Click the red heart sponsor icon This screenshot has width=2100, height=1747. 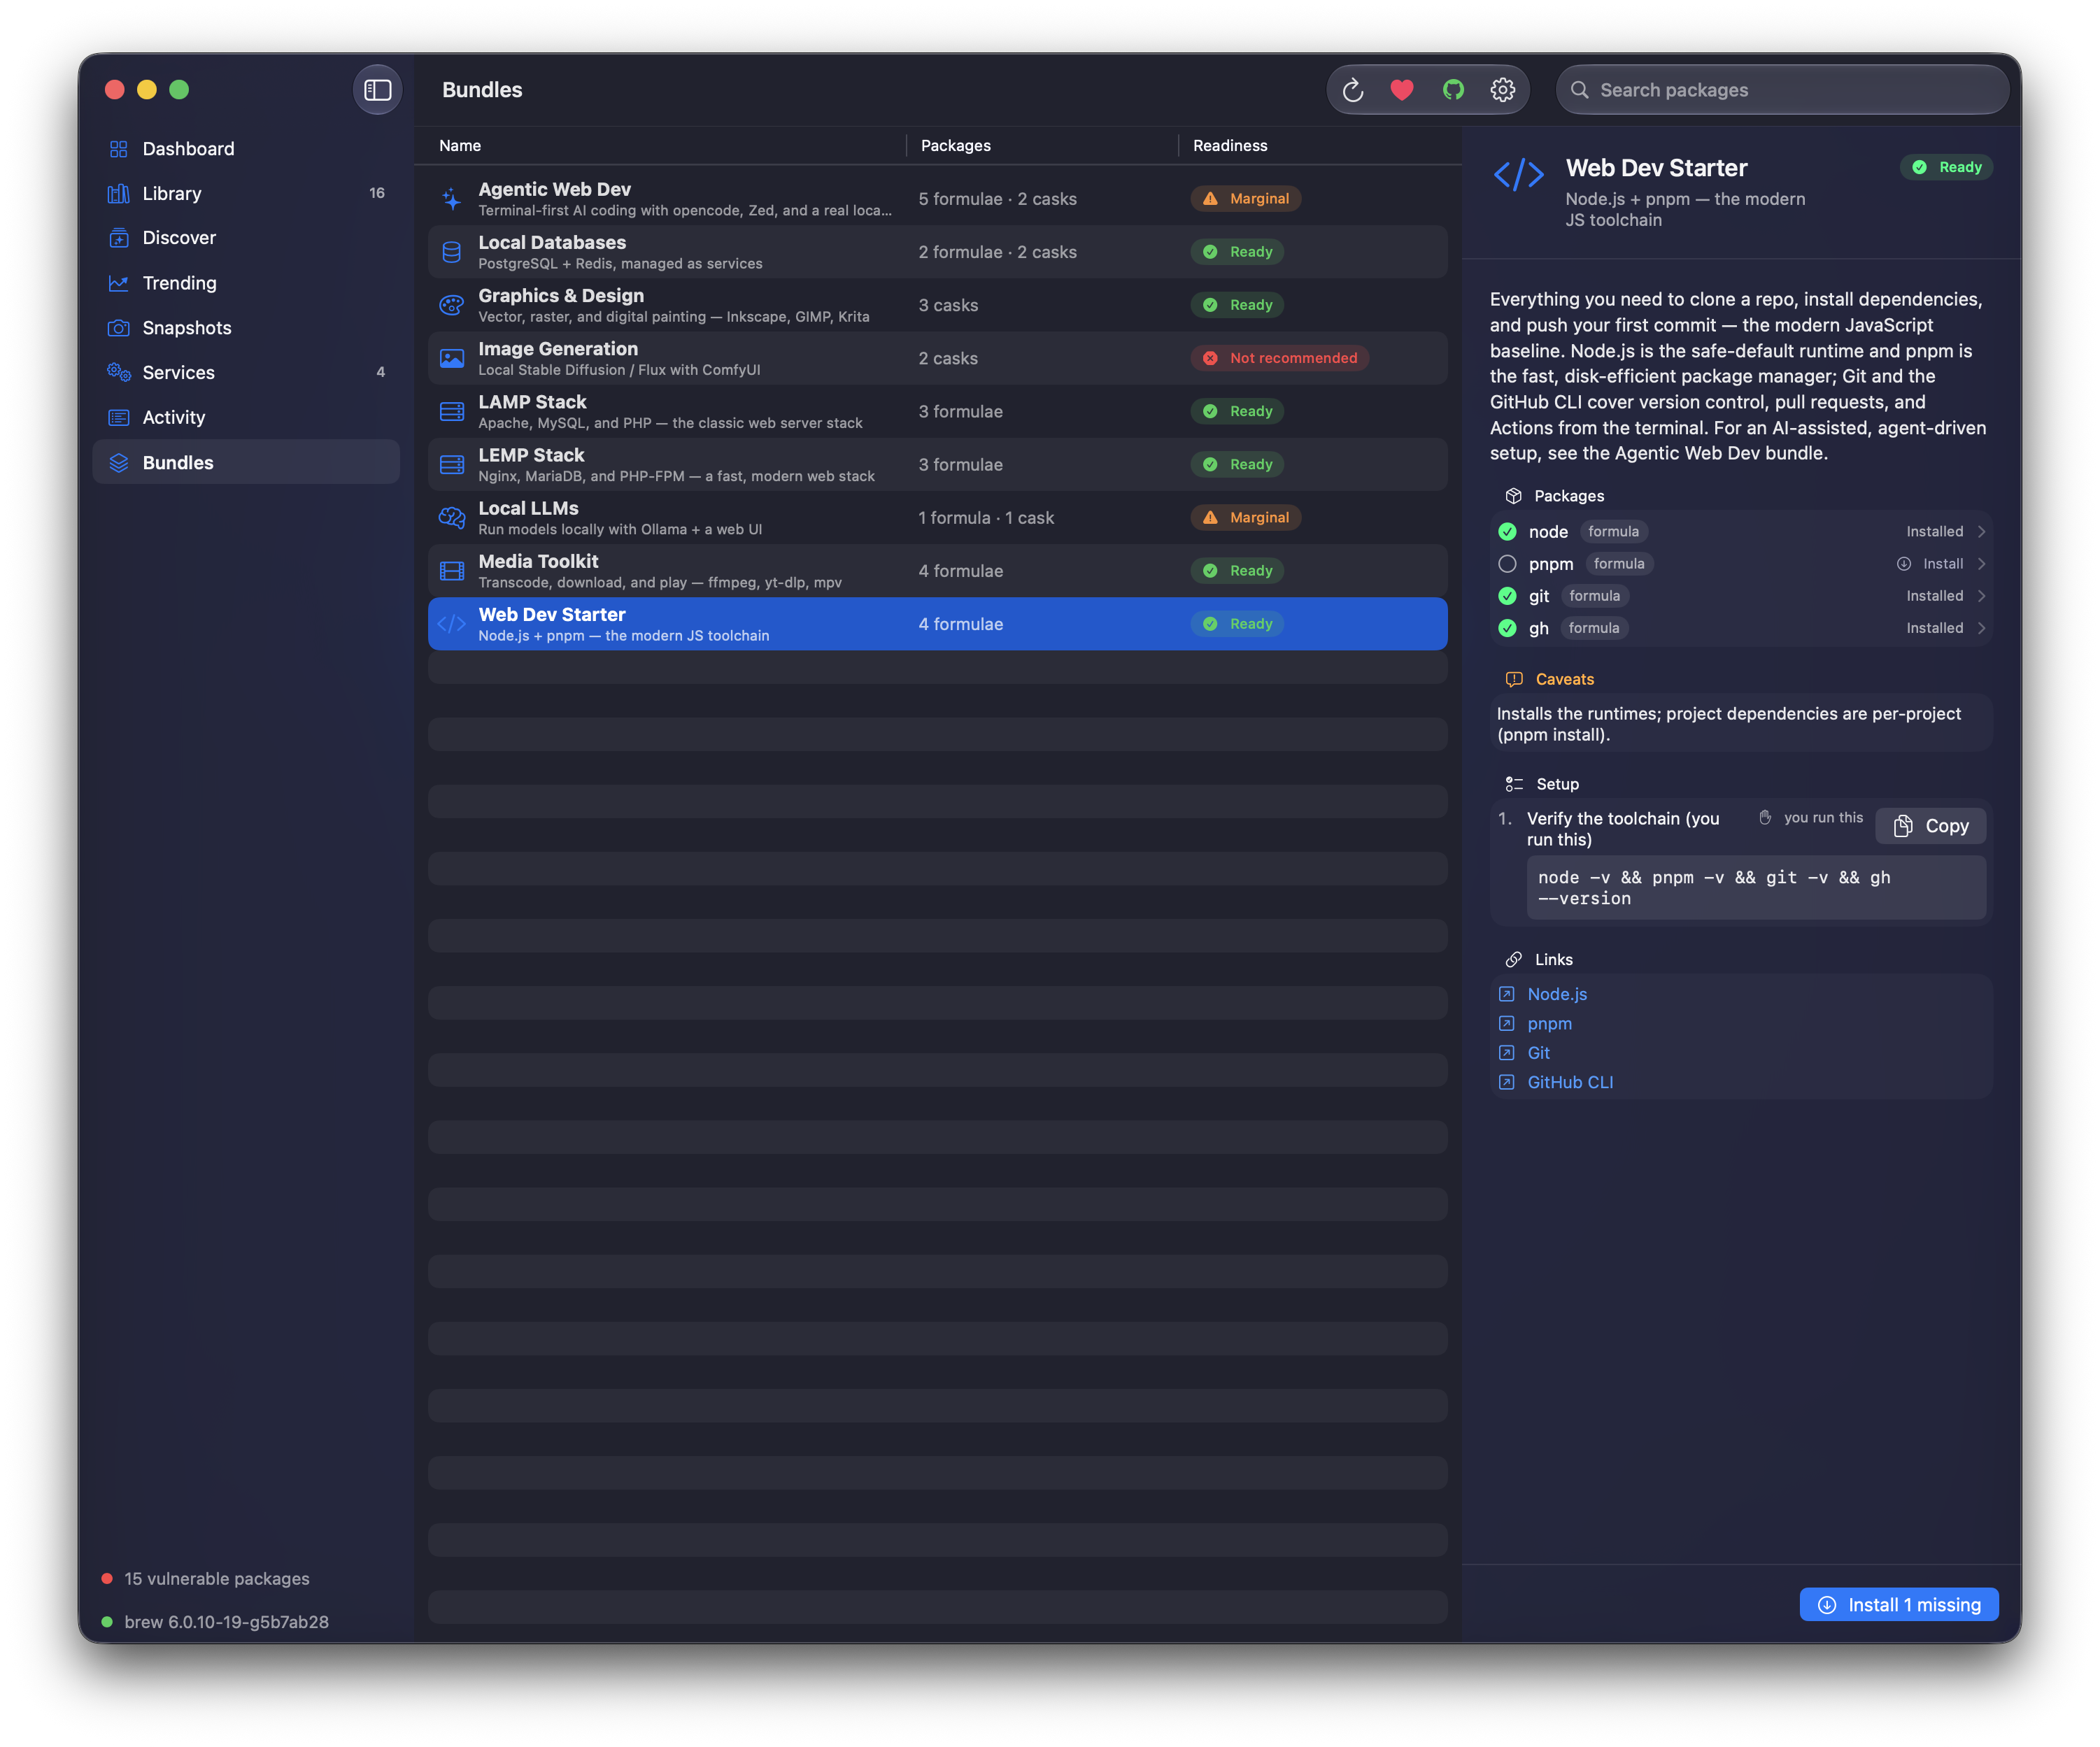pyautogui.click(x=1402, y=90)
